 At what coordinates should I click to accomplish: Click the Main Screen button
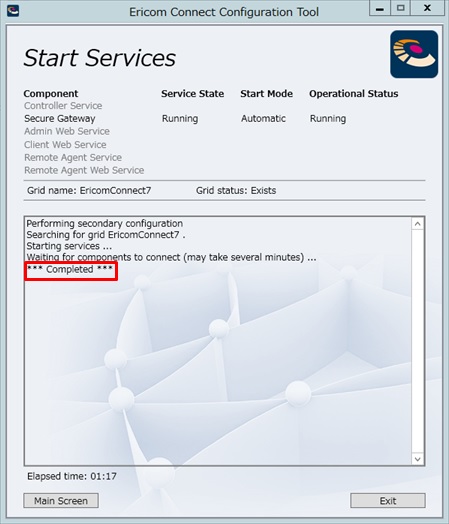tap(61, 501)
